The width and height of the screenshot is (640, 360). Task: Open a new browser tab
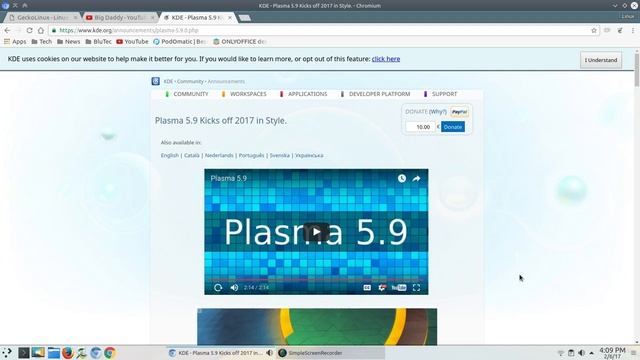pos(245,18)
